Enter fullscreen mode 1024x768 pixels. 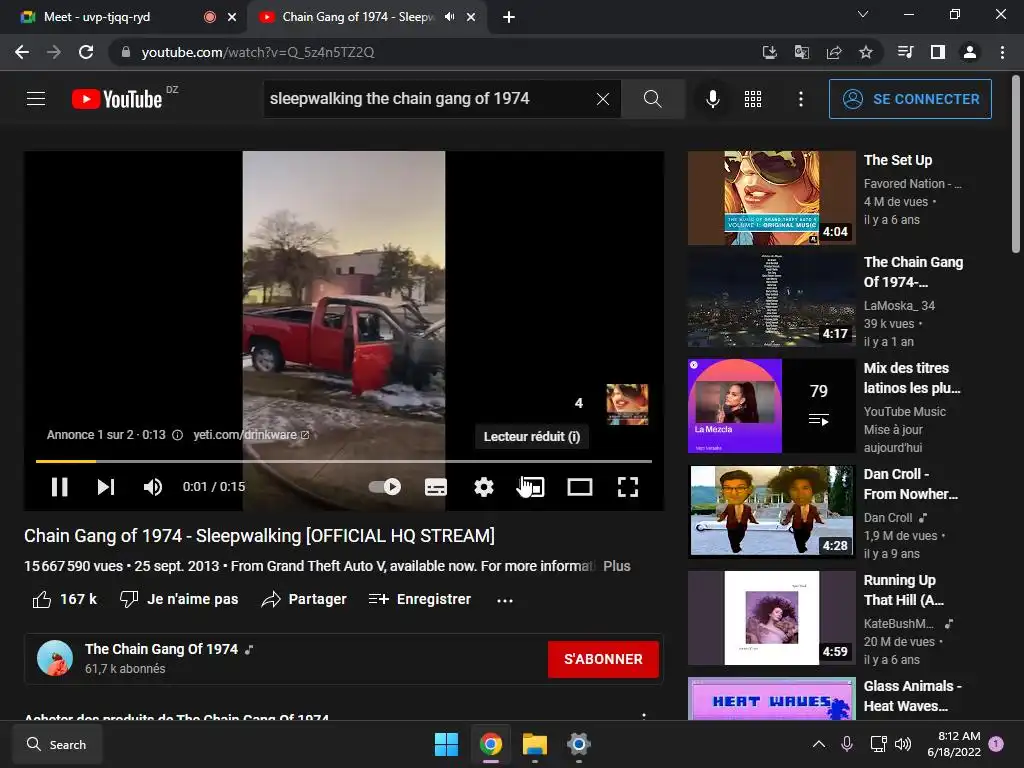click(628, 487)
